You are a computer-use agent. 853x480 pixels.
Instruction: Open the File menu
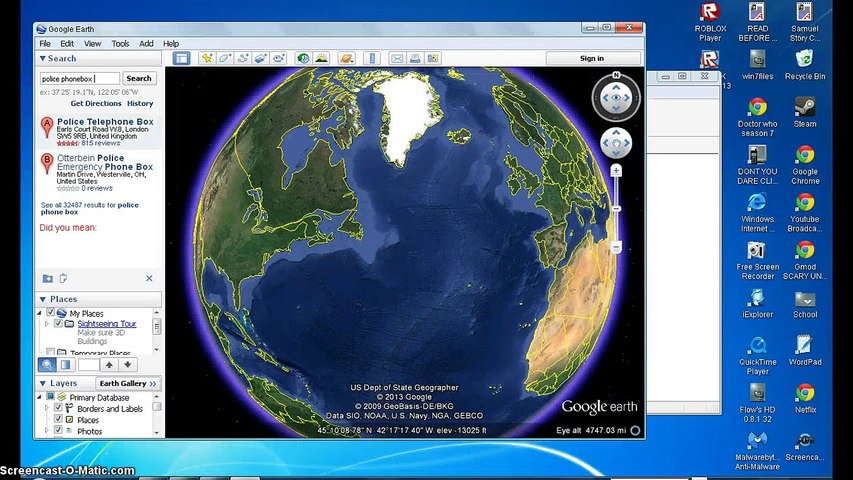(x=45, y=44)
